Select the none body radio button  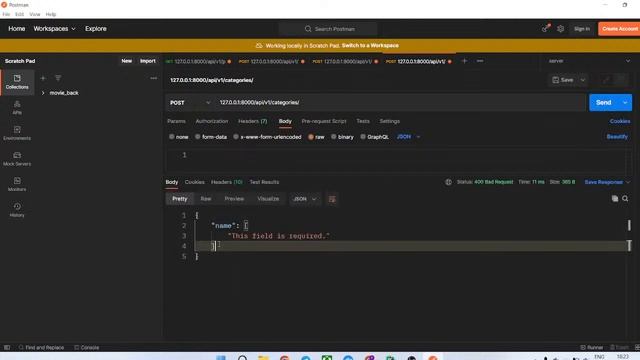point(171,137)
